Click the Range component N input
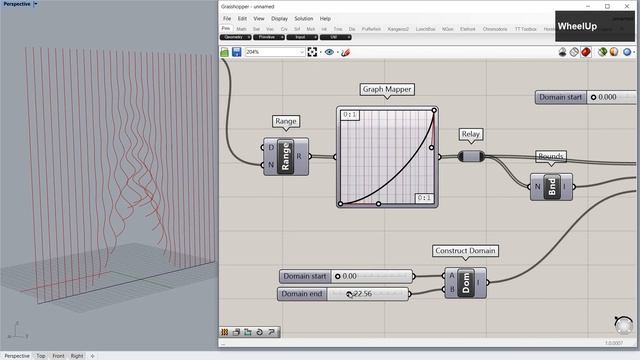The width and height of the screenshot is (640, 360). (x=270, y=165)
